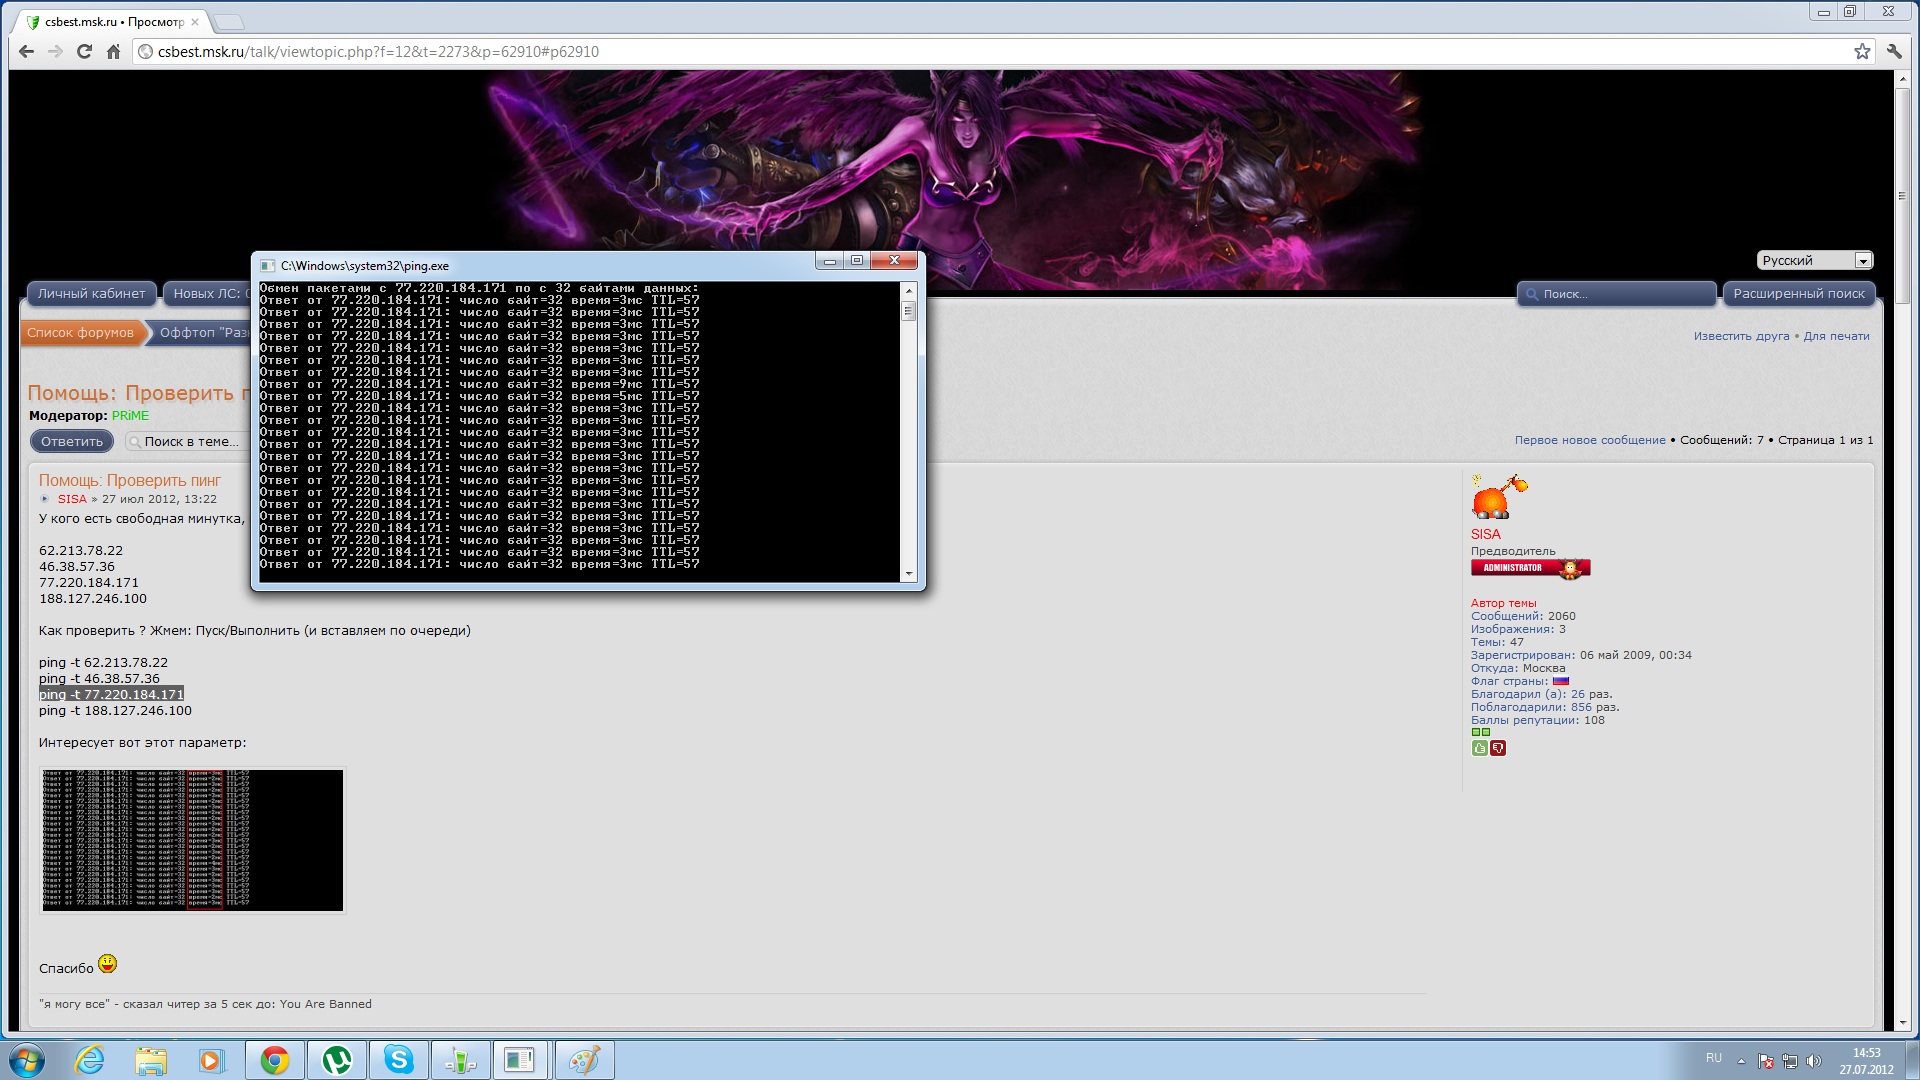Viewport: 1920px width, 1080px height.
Task: Open the Расширенный поиск link
Action: click(1798, 294)
